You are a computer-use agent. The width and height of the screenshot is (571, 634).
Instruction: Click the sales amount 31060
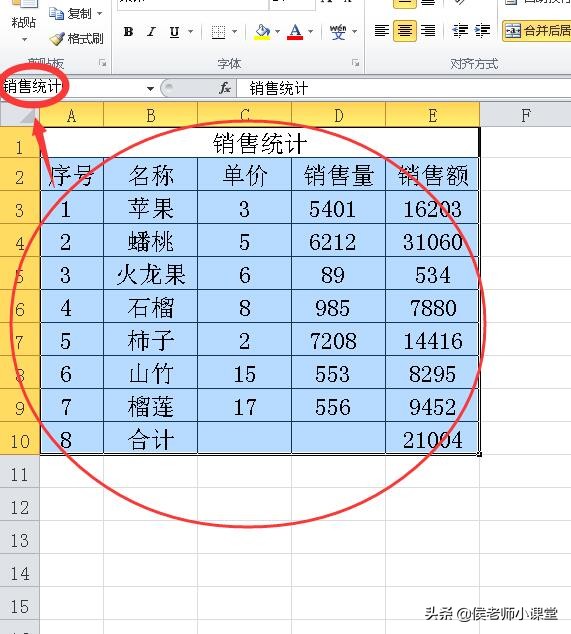point(432,240)
